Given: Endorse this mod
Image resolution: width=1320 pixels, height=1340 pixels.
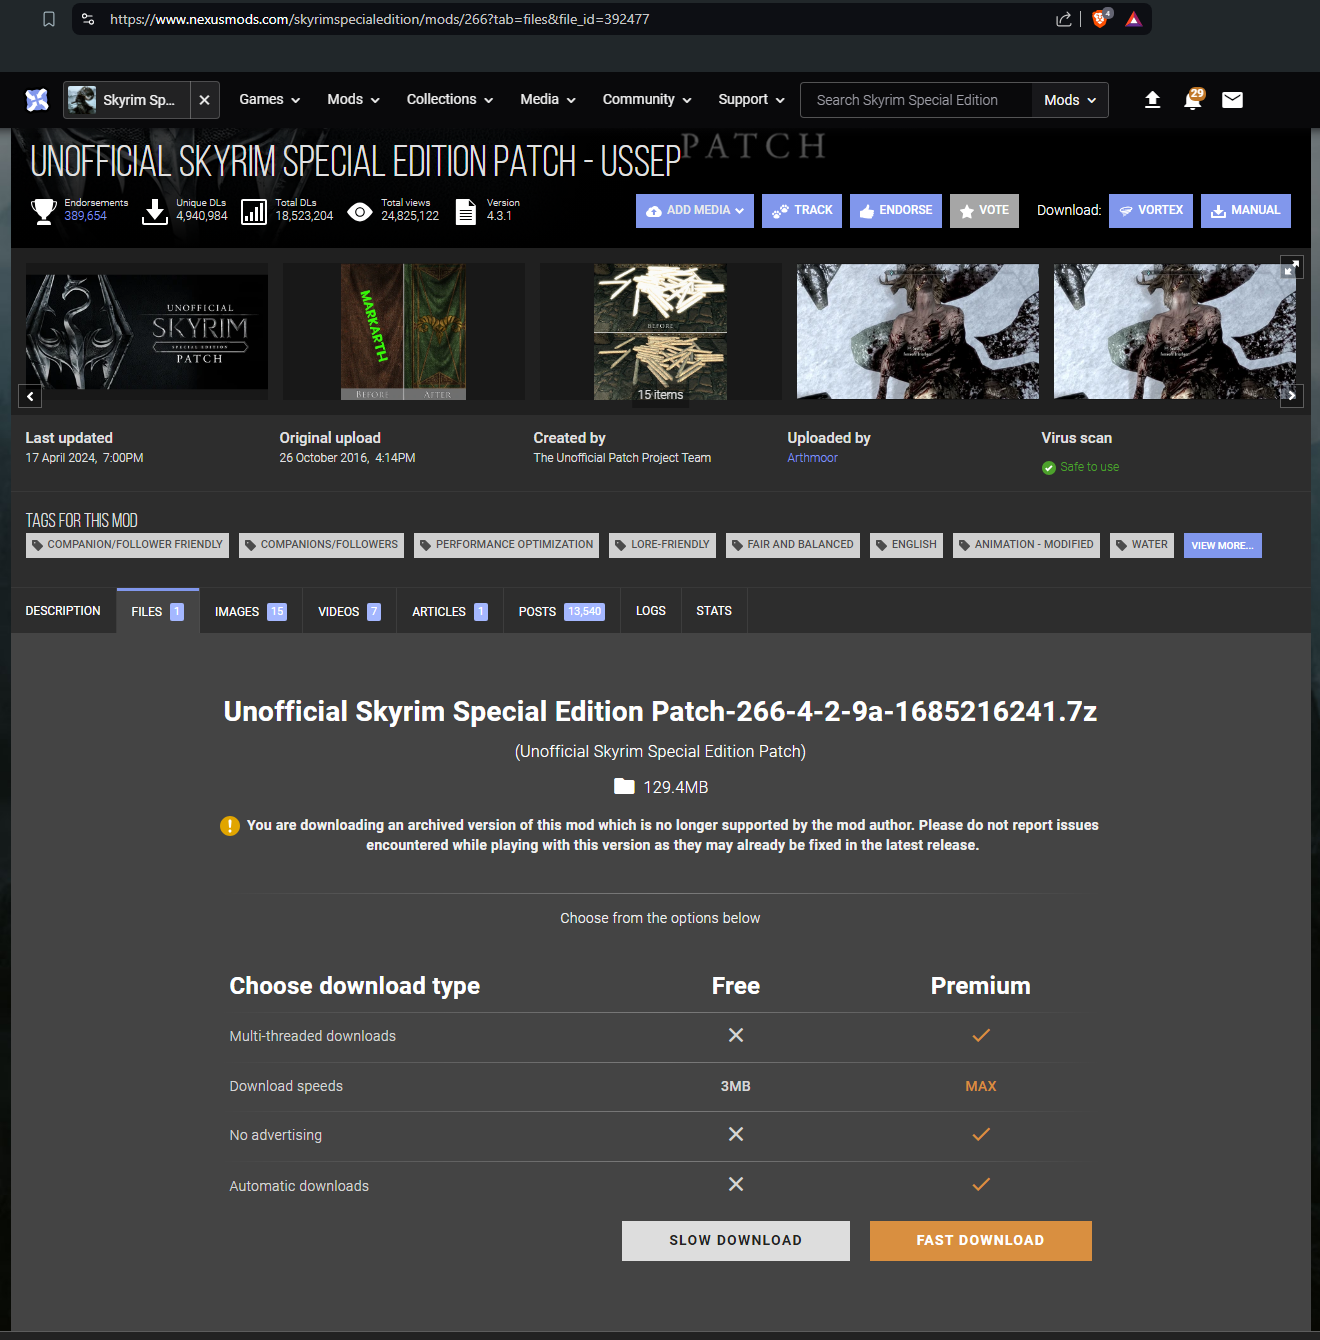Looking at the screenshot, I should (x=896, y=211).
